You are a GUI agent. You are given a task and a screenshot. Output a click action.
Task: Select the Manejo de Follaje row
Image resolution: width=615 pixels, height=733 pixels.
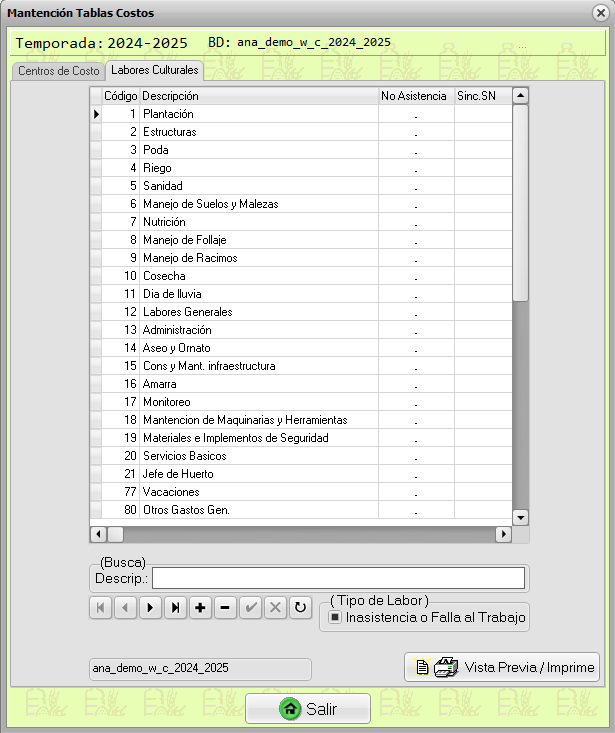(x=301, y=240)
